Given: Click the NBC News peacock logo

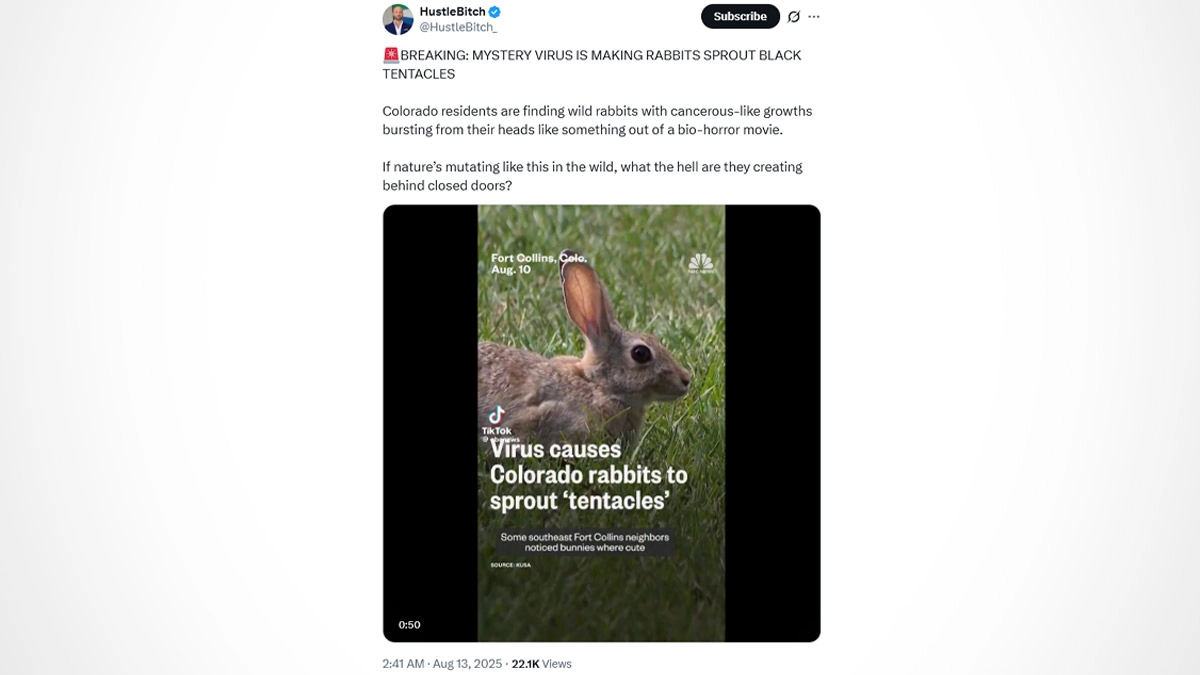Looking at the screenshot, I should coord(701,263).
